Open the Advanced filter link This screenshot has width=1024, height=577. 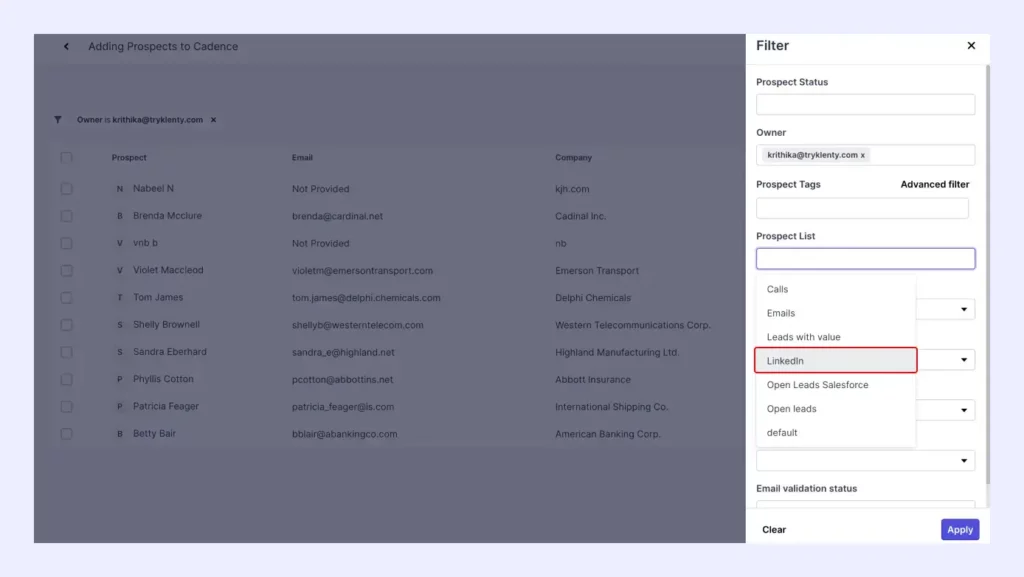935,184
